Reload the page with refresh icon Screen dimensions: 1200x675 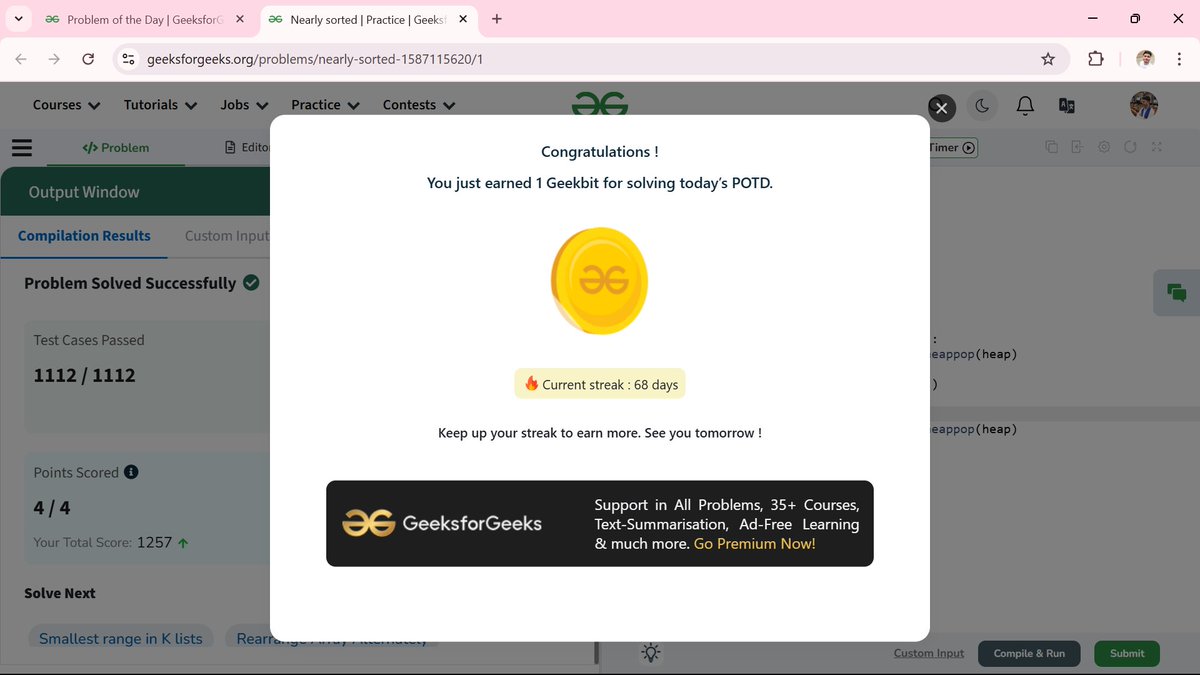(88, 59)
